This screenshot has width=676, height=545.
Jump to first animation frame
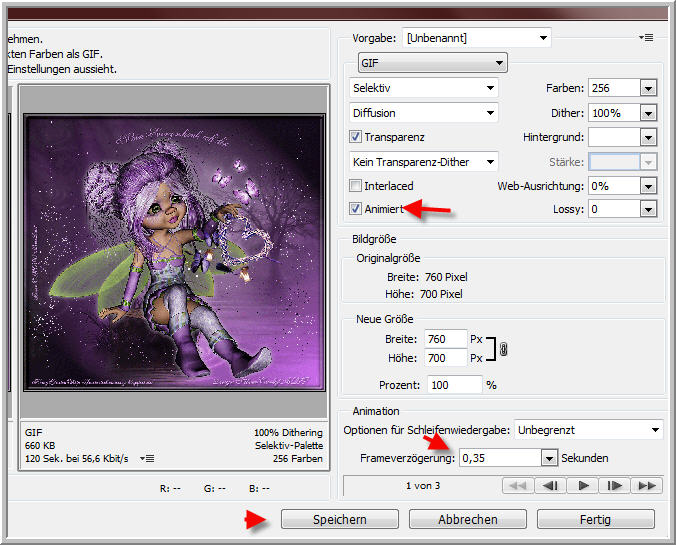(520, 486)
